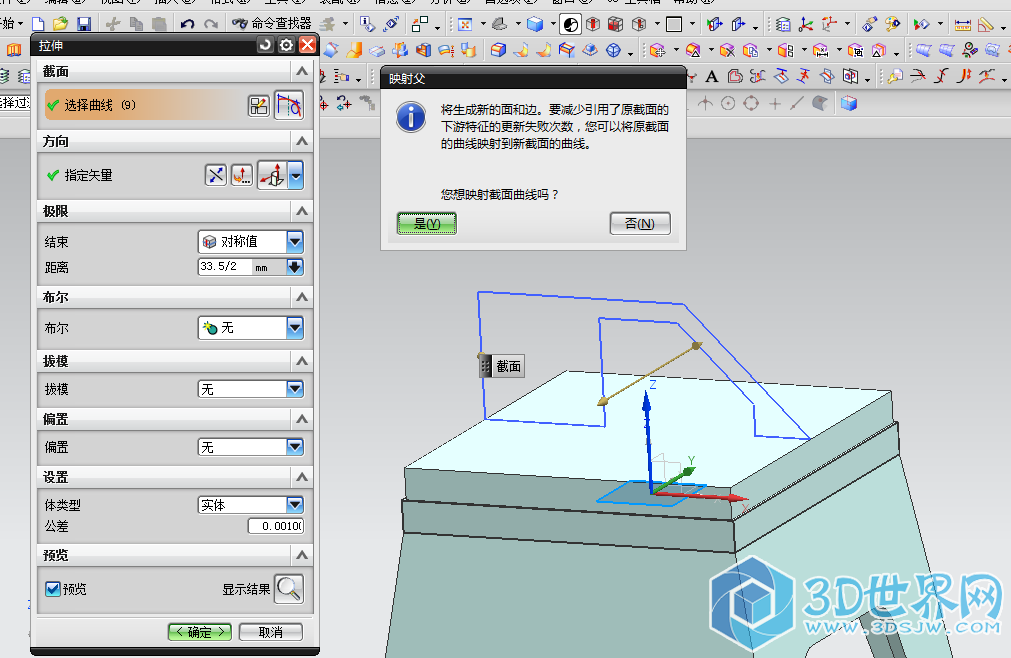Toggle the 预览 checkbox

click(53, 588)
